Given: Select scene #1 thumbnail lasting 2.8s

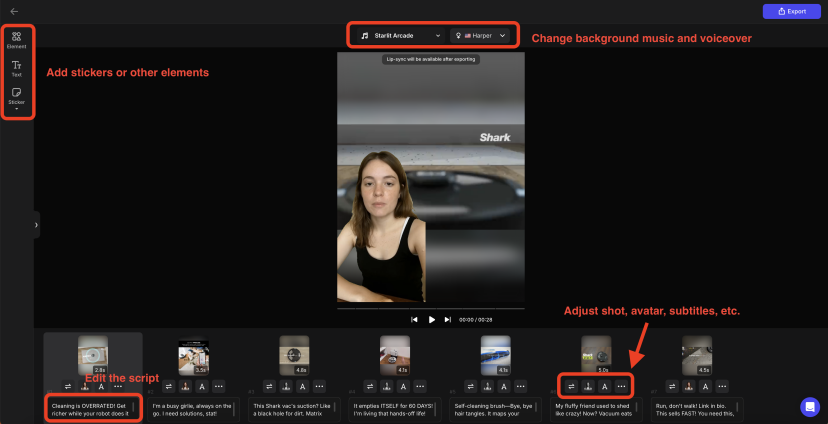Looking at the screenshot, I should (x=93, y=355).
